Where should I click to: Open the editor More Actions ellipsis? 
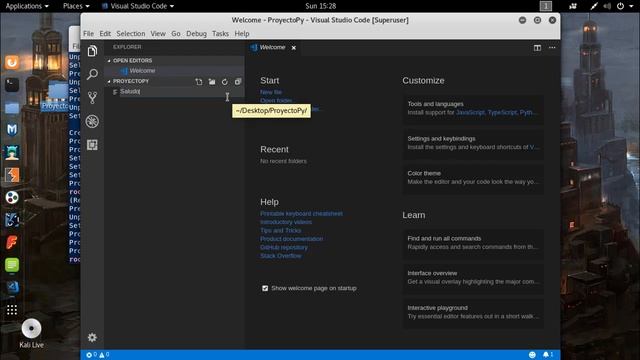(552, 48)
